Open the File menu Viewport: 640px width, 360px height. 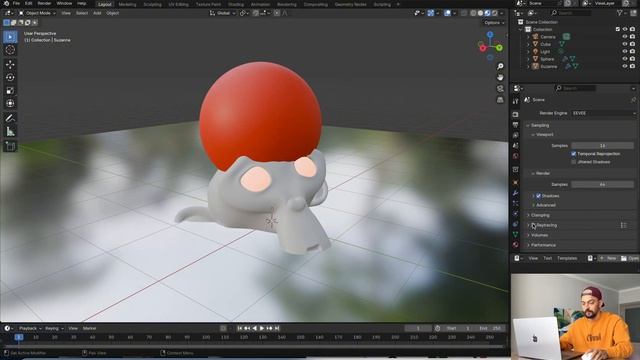(16, 4)
